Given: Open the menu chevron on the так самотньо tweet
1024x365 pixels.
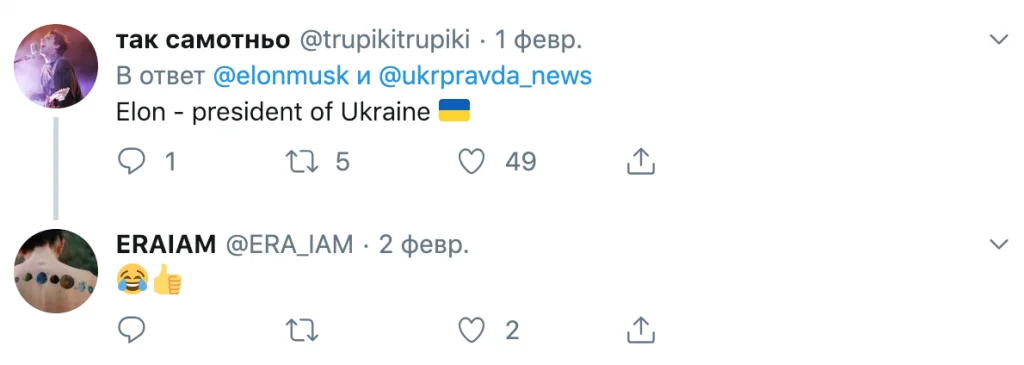Looking at the screenshot, I should pos(999,40).
